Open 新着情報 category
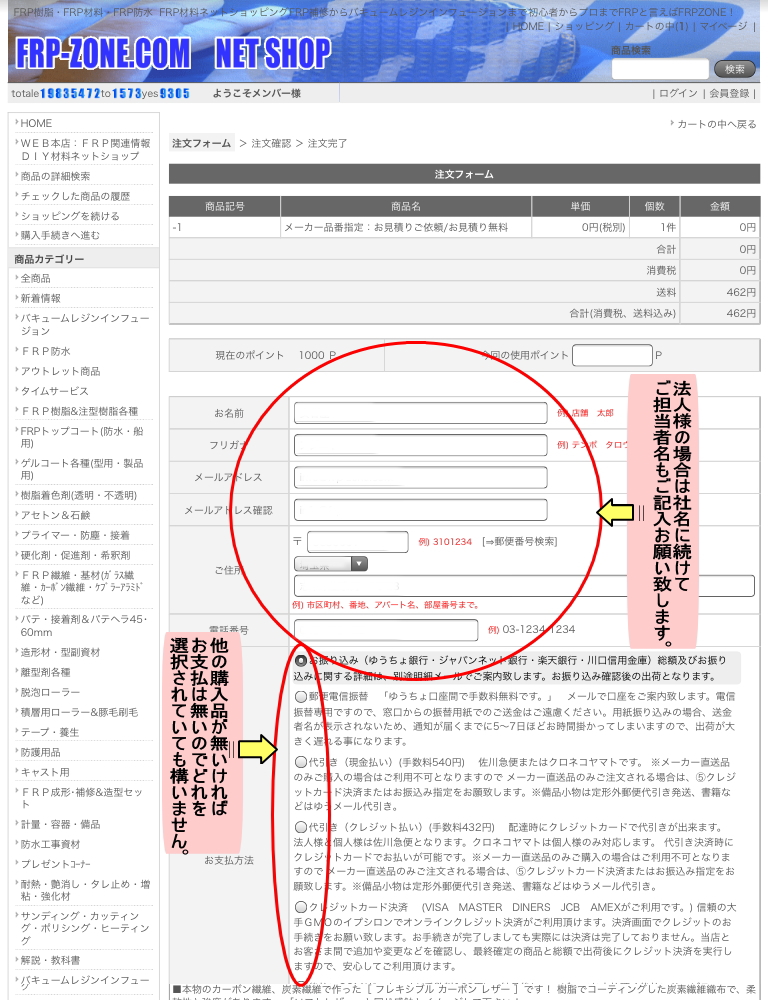 (40, 298)
